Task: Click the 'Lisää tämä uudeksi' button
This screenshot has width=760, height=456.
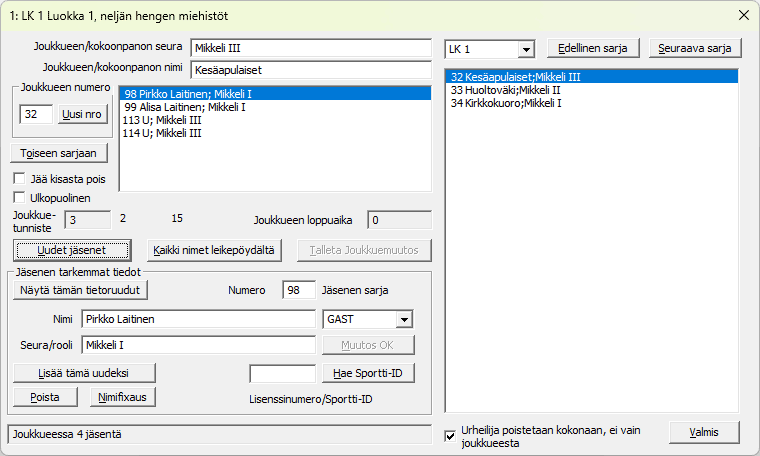Action: click(x=84, y=373)
